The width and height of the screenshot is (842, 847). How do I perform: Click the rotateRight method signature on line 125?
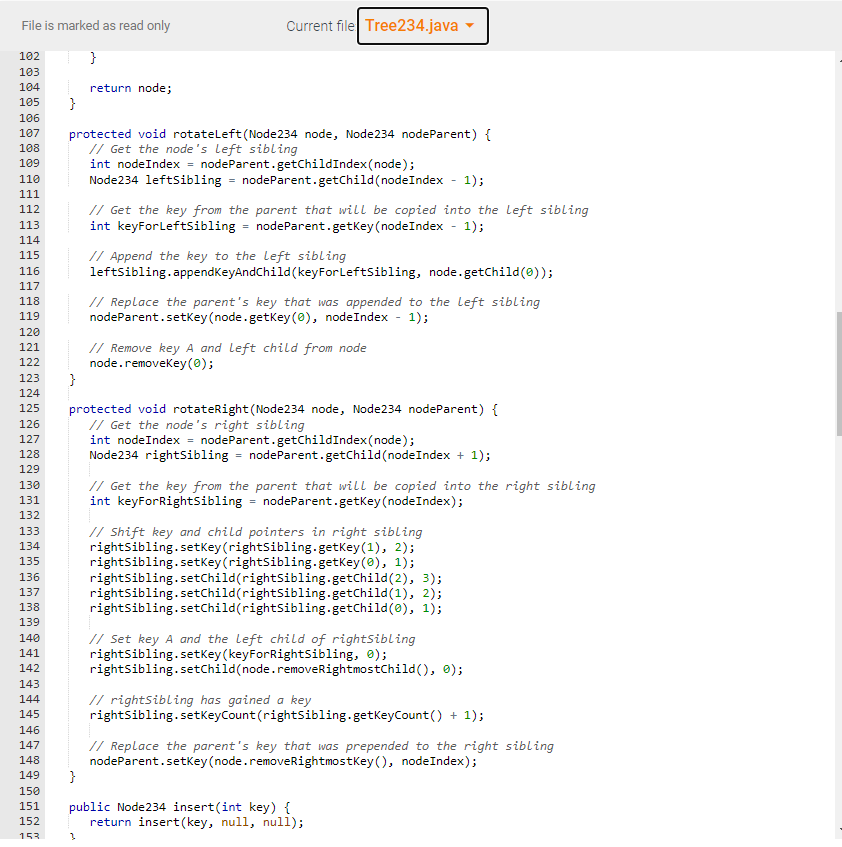click(x=283, y=409)
